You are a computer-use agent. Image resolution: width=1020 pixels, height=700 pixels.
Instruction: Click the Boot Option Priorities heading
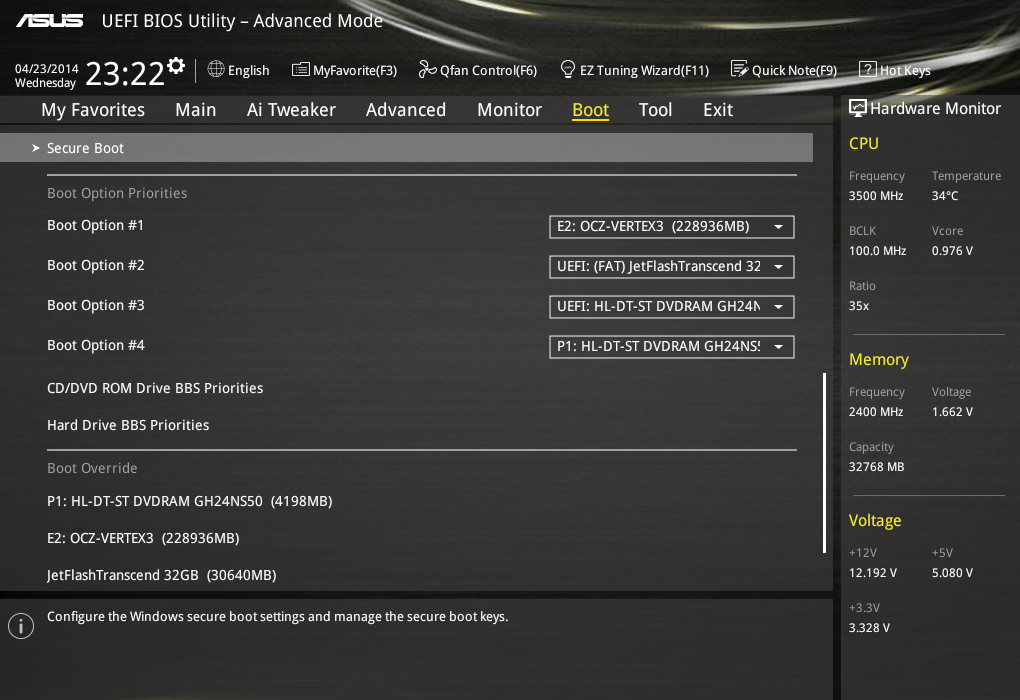point(117,193)
